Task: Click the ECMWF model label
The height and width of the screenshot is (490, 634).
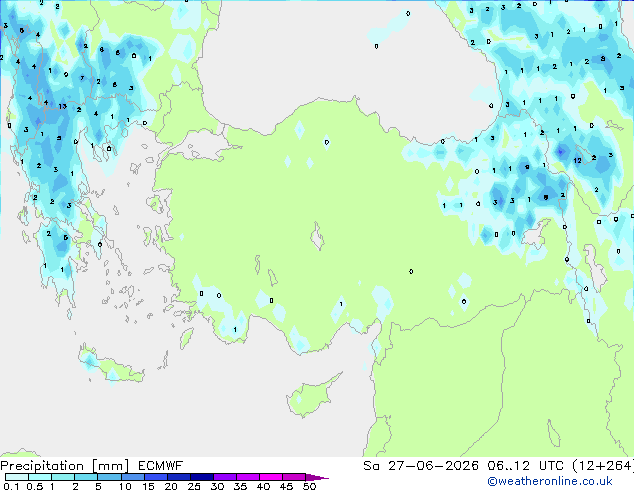Action: pos(160,466)
